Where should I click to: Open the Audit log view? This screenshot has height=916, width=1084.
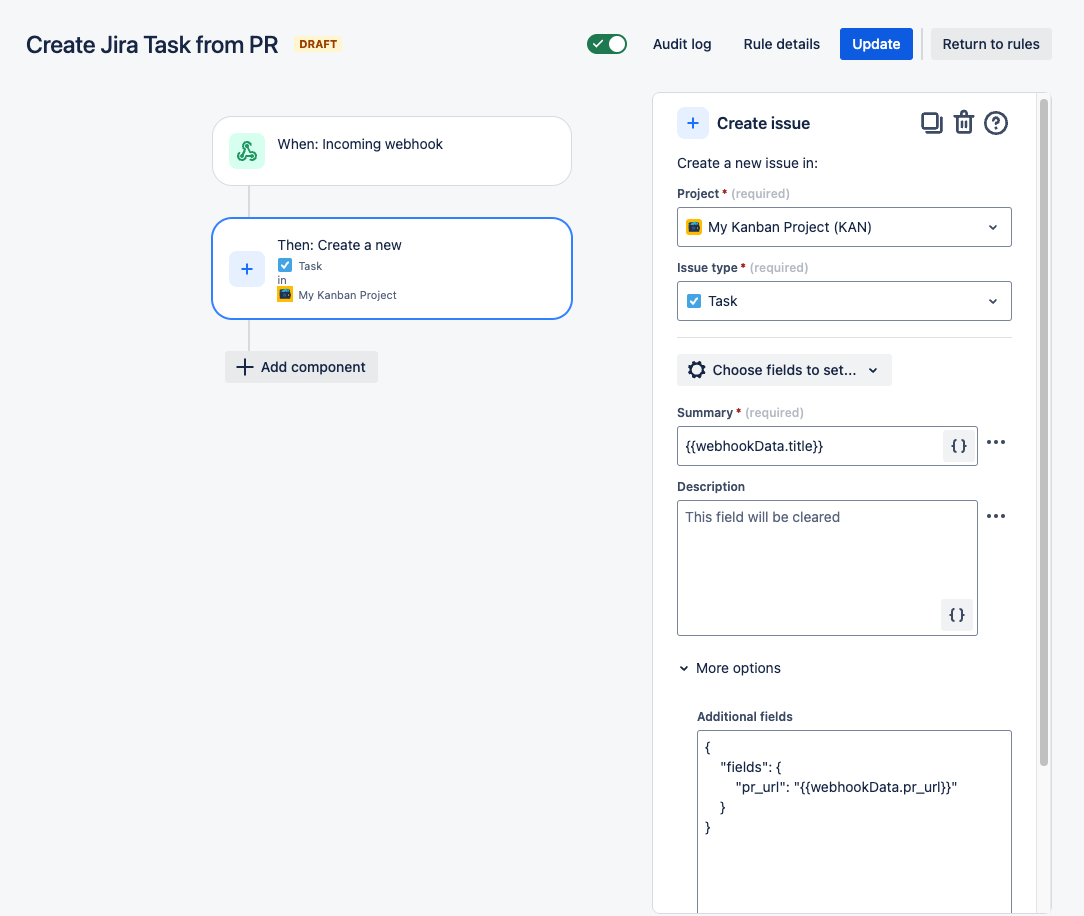point(681,44)
